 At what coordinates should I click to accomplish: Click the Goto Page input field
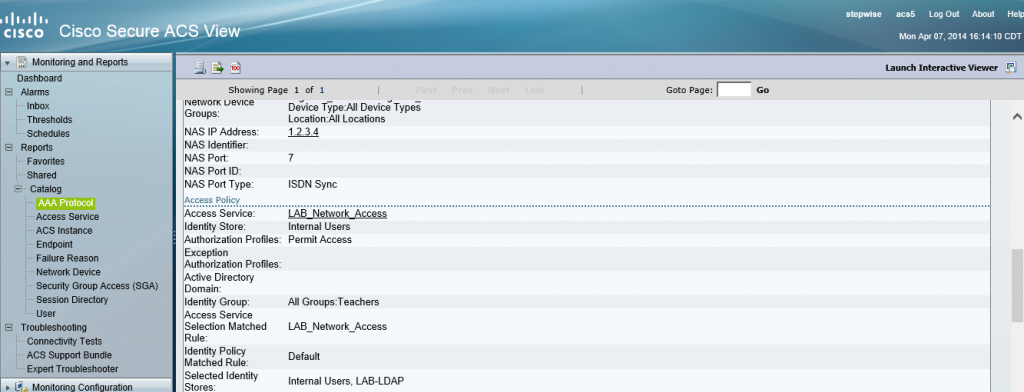point(734,90)
